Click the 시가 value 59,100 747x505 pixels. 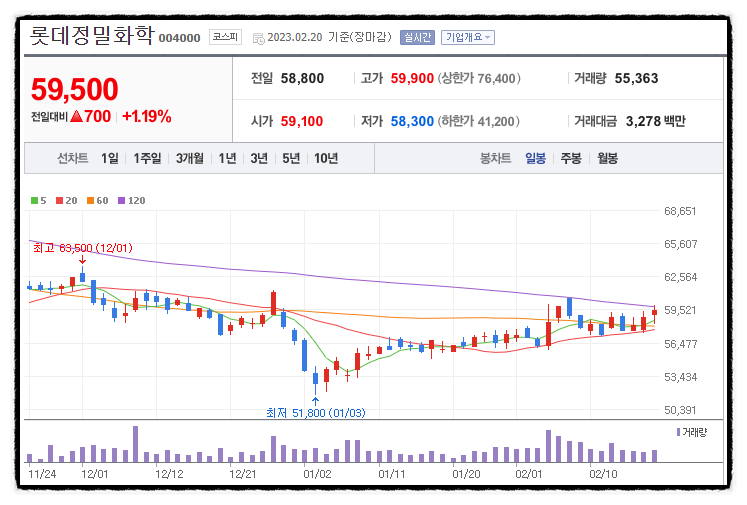pos(302,121)
